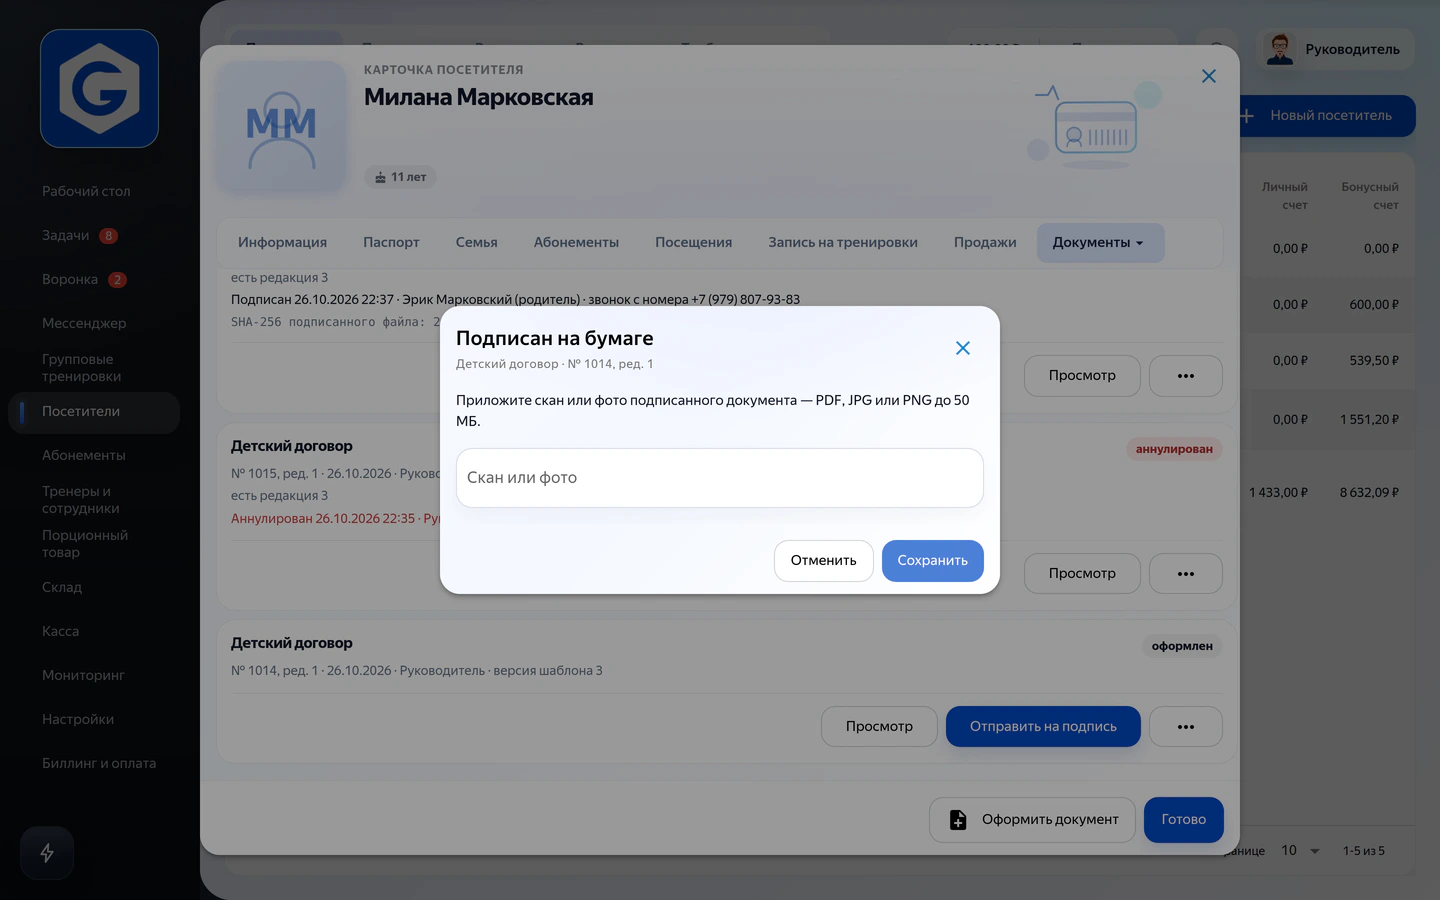The height and width of the screenshot is (900, 1440).
Task: Open Касса in the sidebar
Action: pos(60,632)
